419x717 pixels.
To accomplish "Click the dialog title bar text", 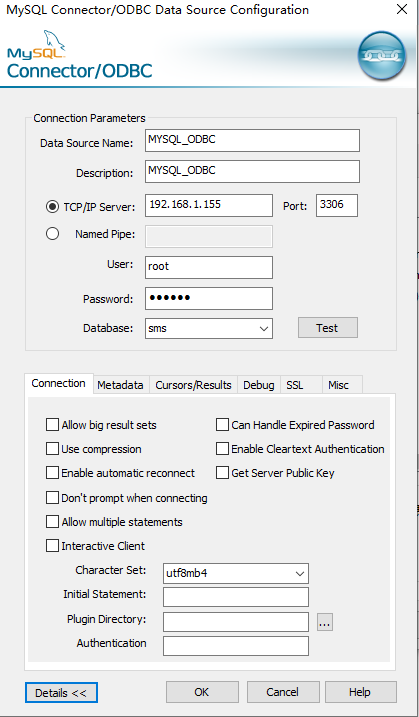I will coord(157,10).
